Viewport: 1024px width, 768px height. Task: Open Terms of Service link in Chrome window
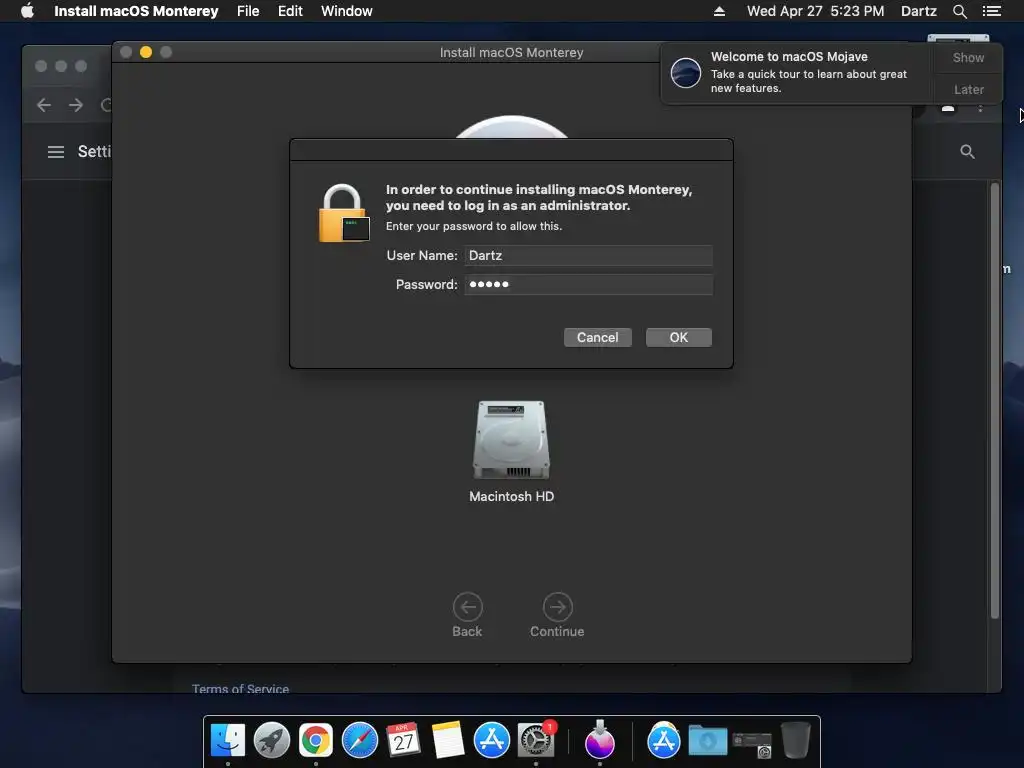[240, 688]
